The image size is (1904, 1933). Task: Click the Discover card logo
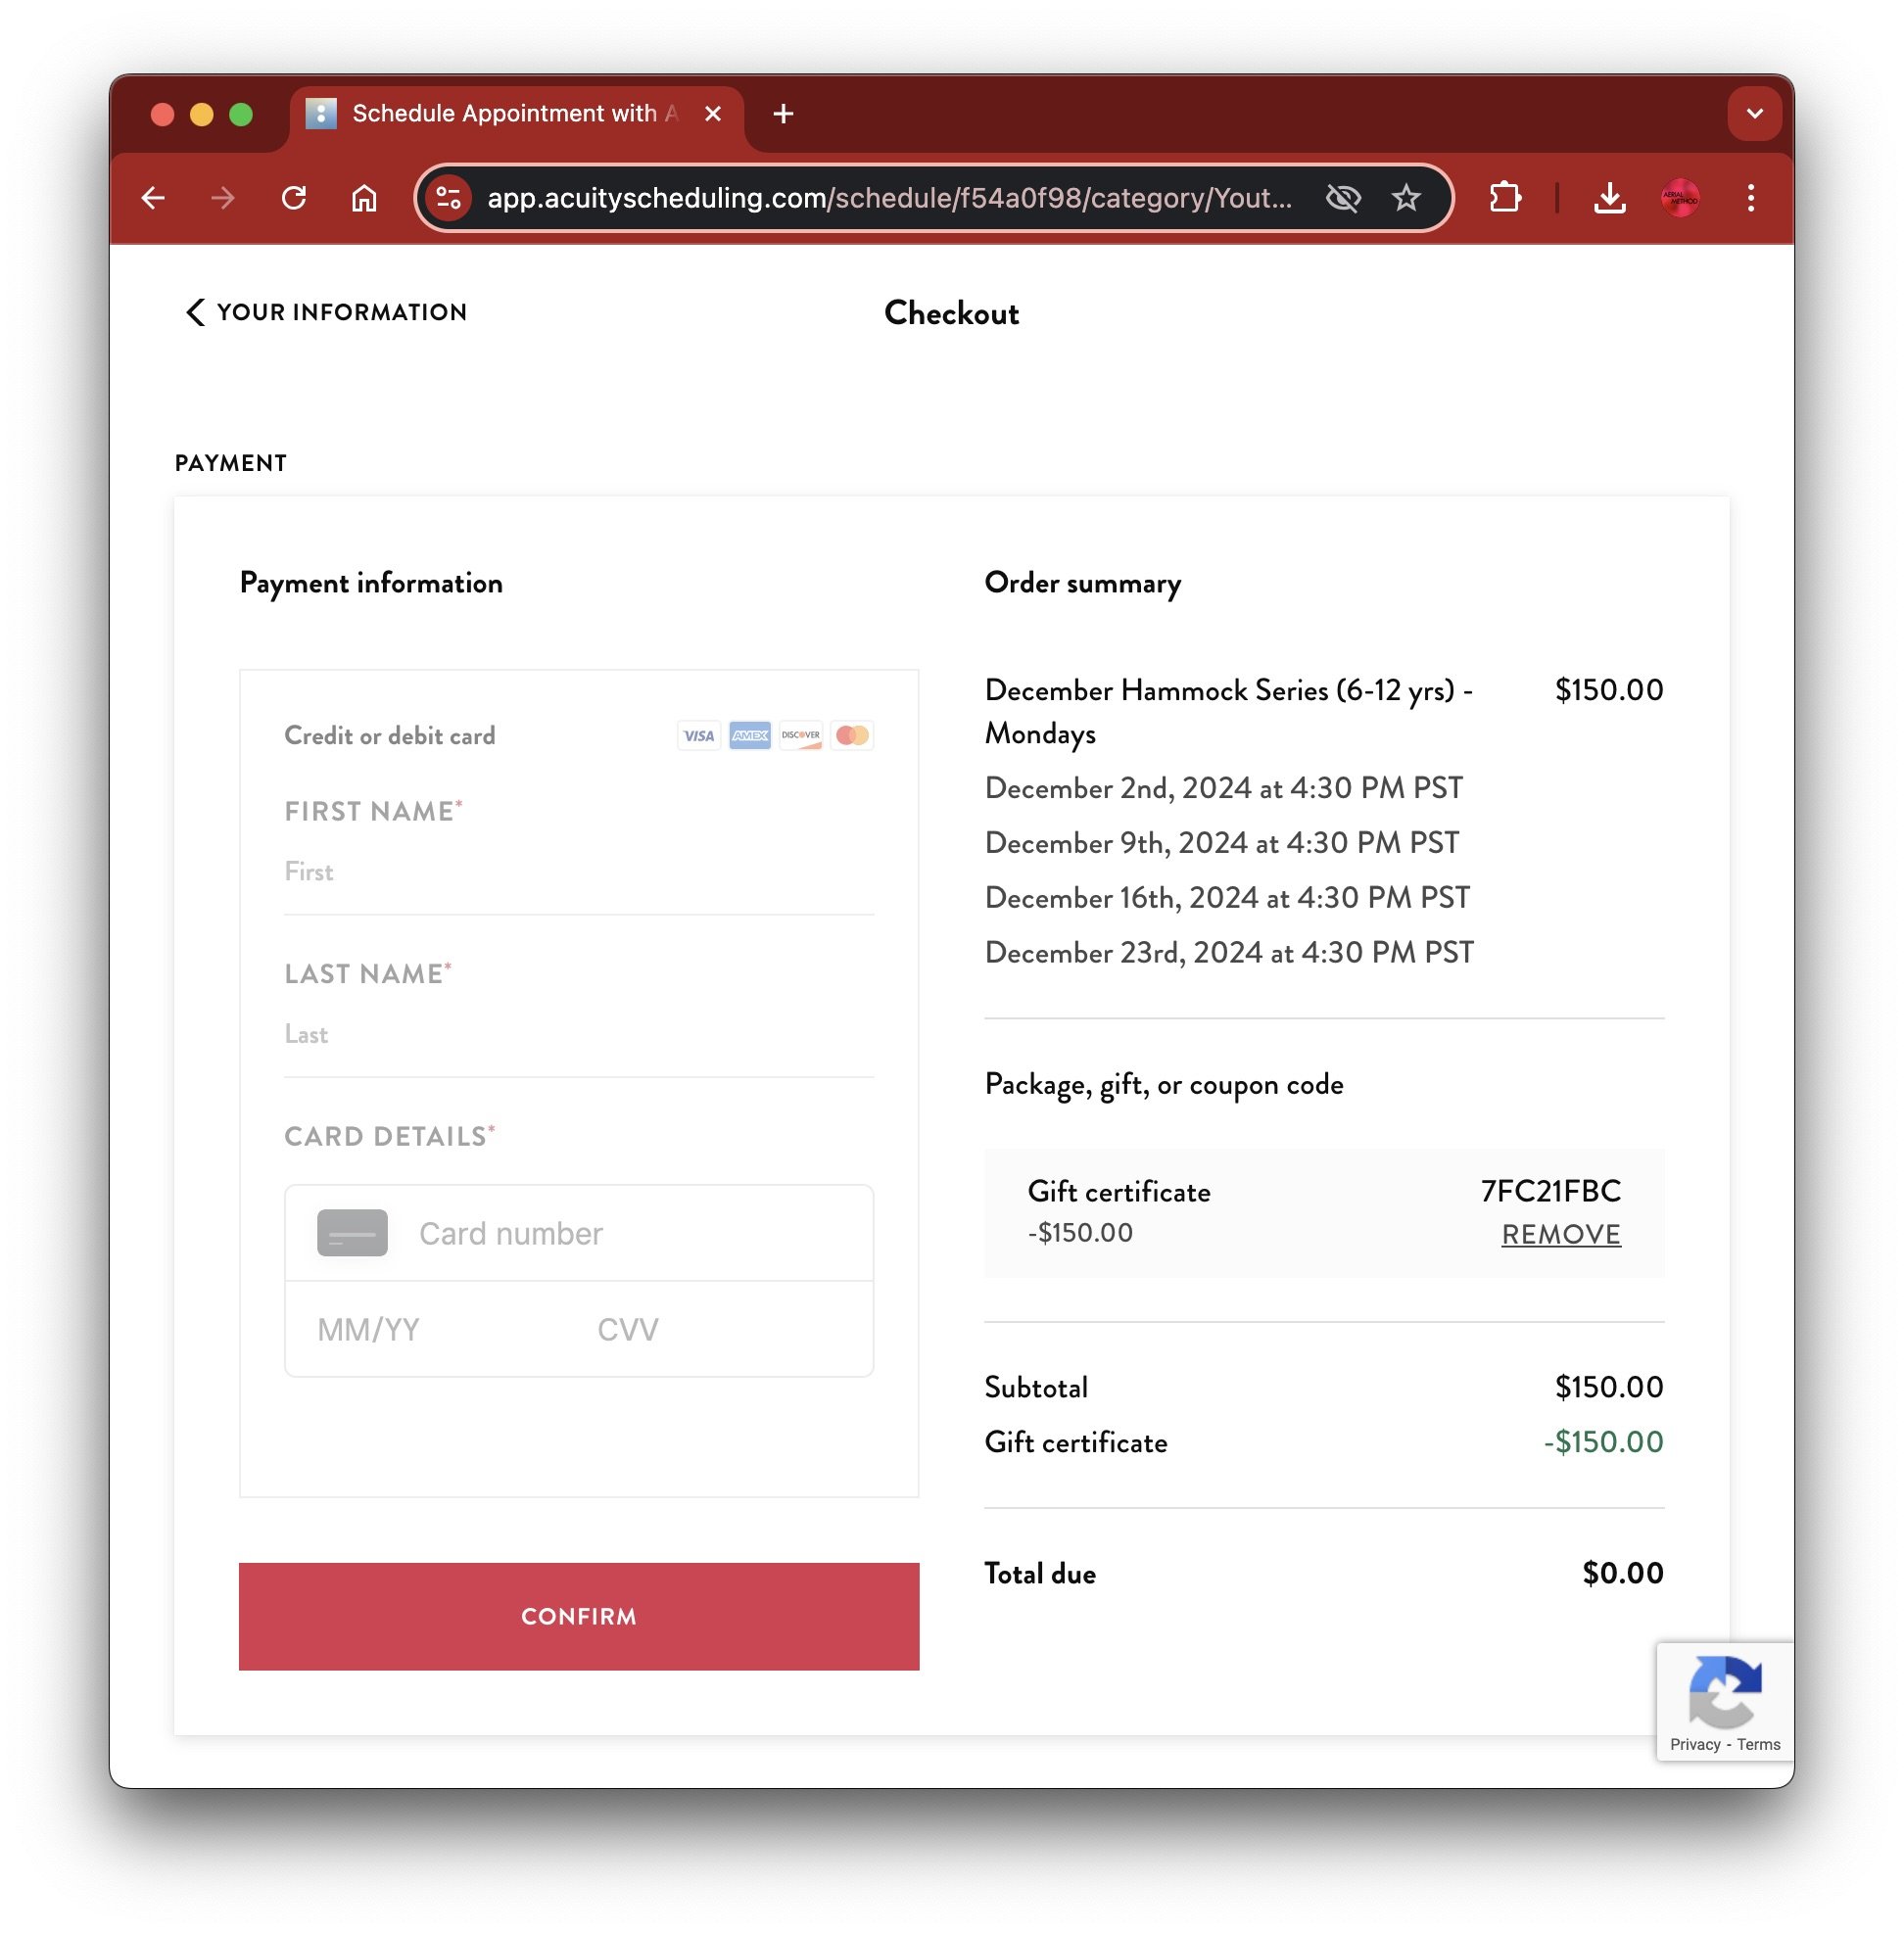tap(801, 736)
